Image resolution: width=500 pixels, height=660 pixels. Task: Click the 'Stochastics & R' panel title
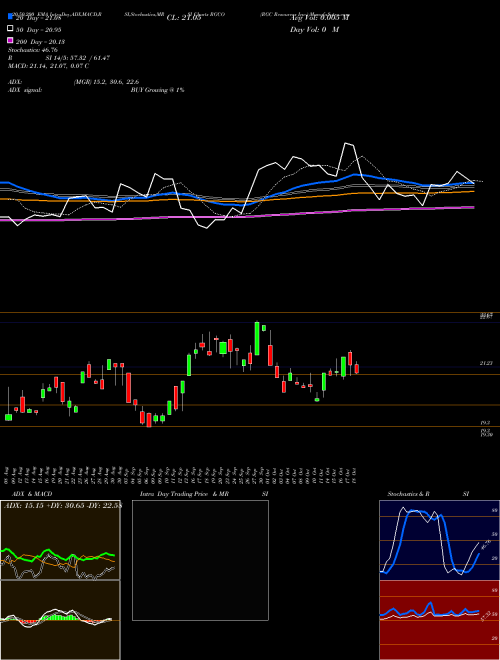click(x=408, y=494)
